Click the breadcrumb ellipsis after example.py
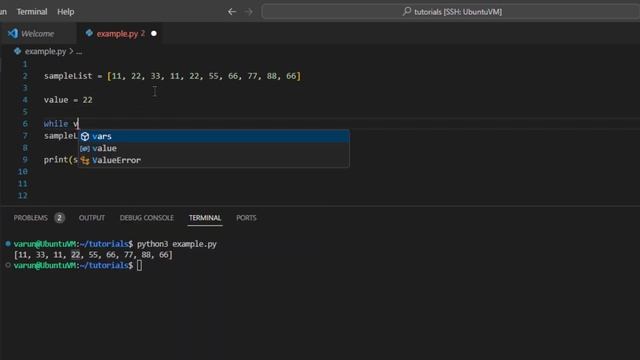The height and width of the screenshot is (360, 640). click(79, 52)
